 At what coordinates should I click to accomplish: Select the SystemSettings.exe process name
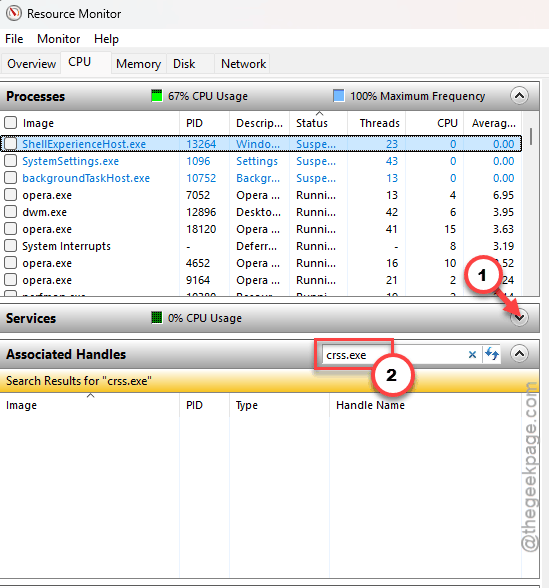click(x=70, y=161)
